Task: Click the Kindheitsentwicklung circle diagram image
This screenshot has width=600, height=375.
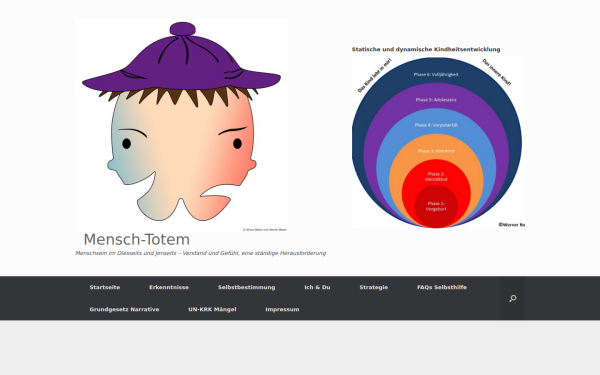Action: pyautogui.click(x=439, y=142)
